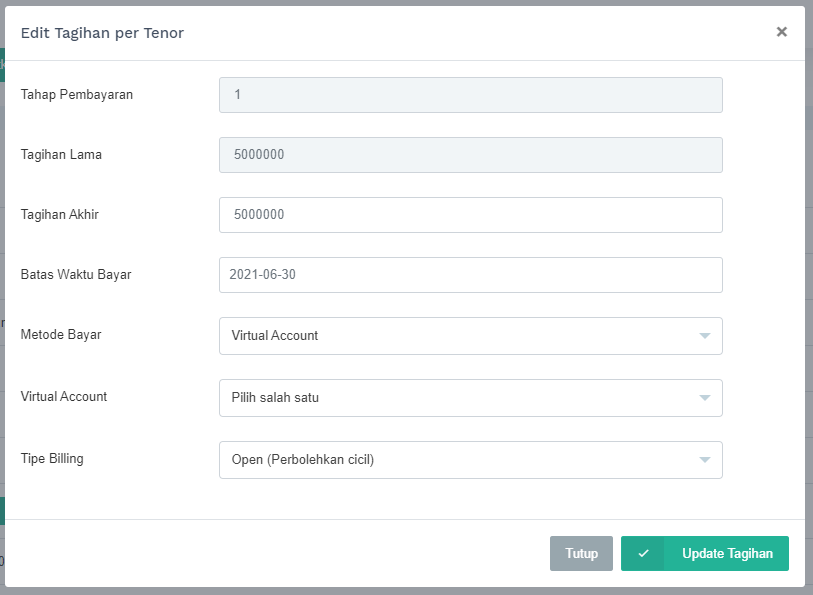Close the Edit Tagihan dialog with X
This screenshot has width=813, height=595.
pos(781,32)
